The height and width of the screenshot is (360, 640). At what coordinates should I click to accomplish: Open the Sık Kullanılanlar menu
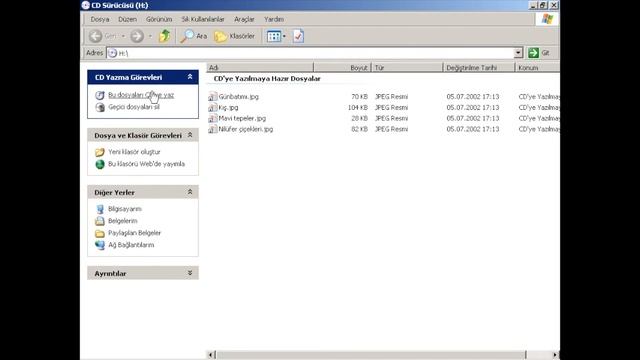pos(203,19)
